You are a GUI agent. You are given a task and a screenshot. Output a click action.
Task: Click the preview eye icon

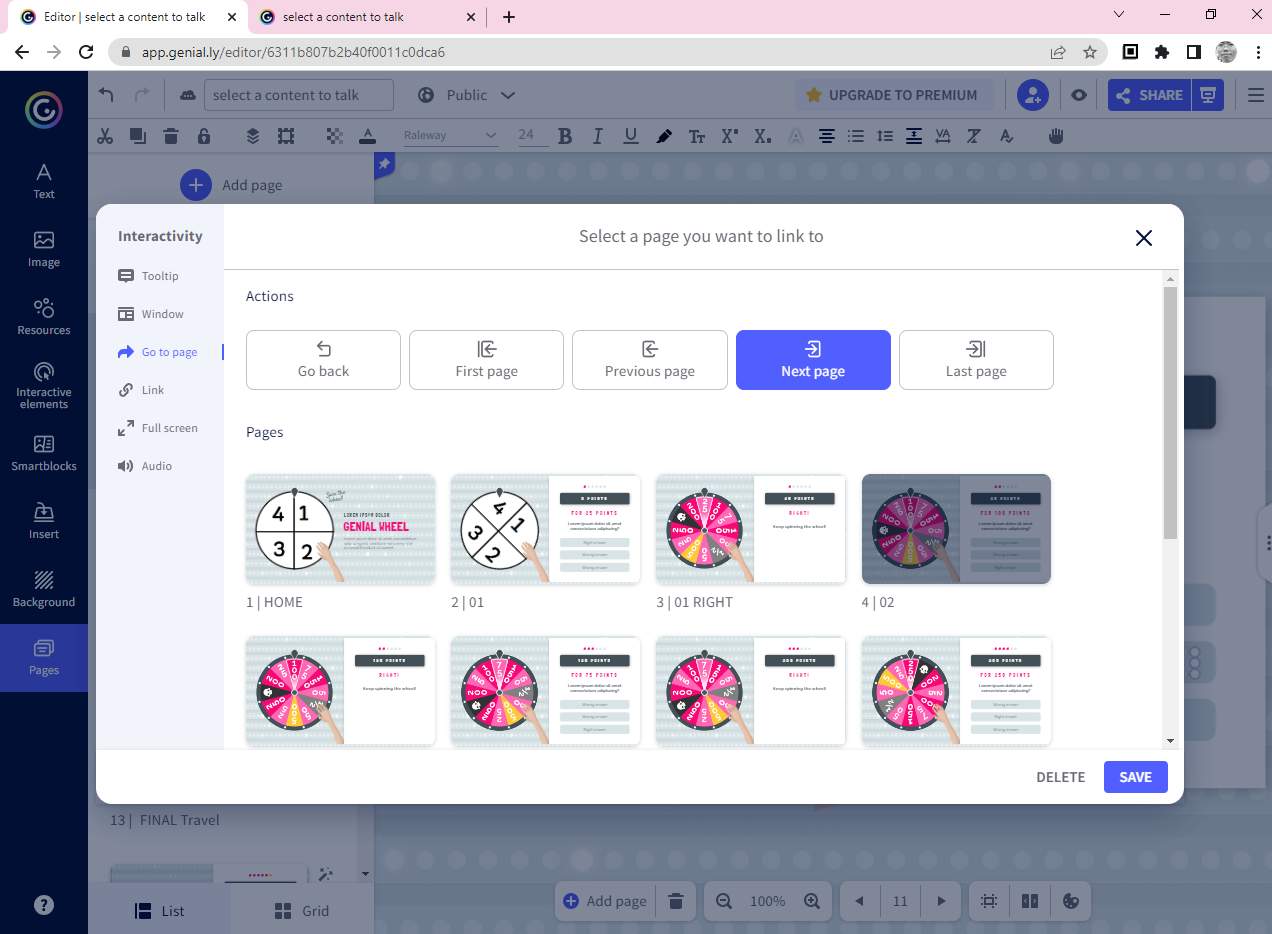(1079, 95)
